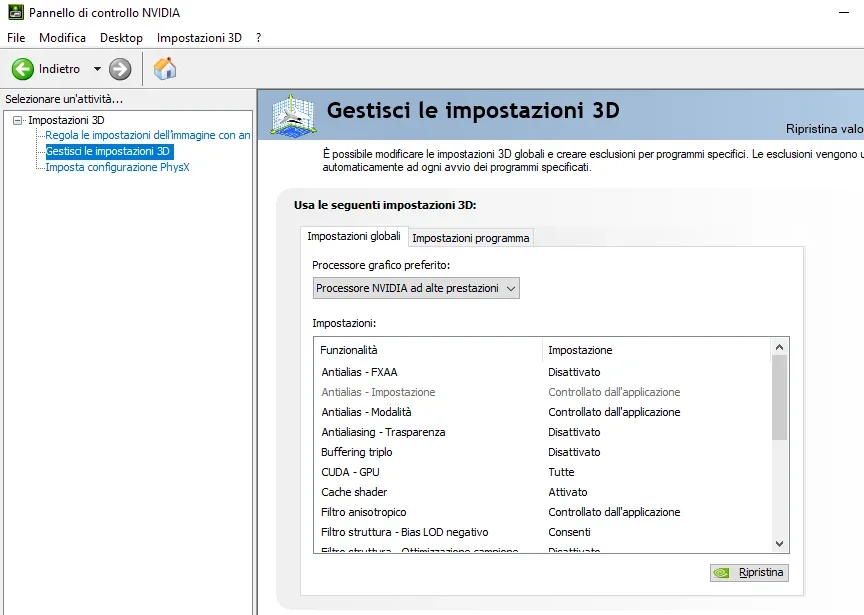Click the Funzionalità column header
Screen dimensions: 864x615
coord(428,350)
